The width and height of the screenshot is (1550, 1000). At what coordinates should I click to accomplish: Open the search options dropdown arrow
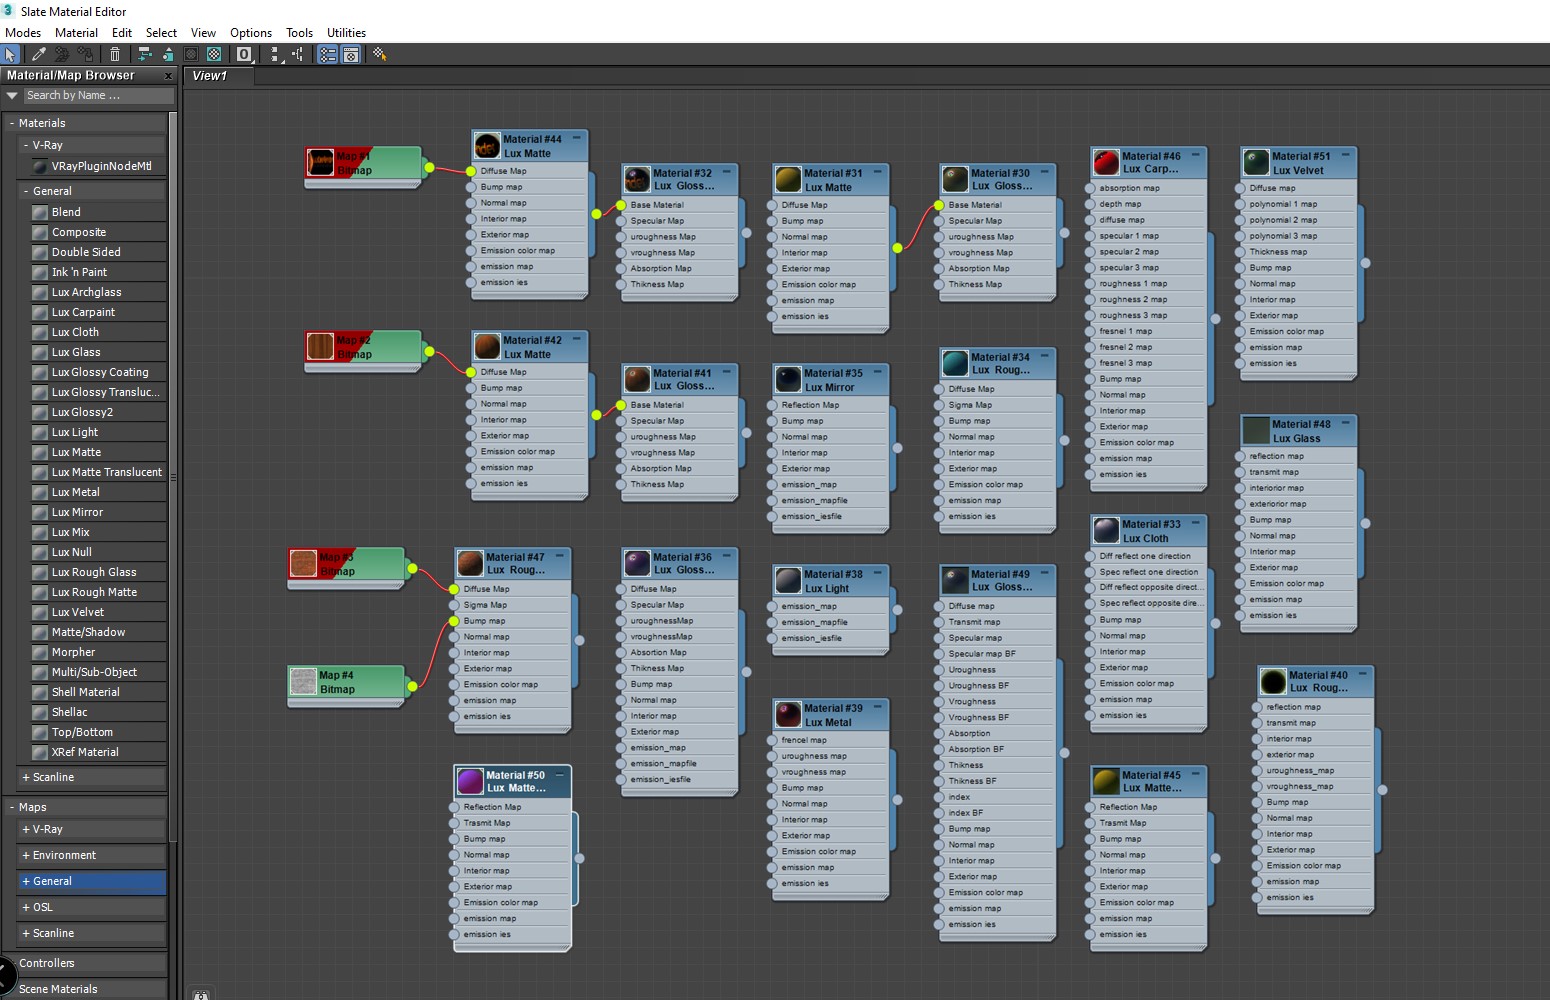[13, 96]
